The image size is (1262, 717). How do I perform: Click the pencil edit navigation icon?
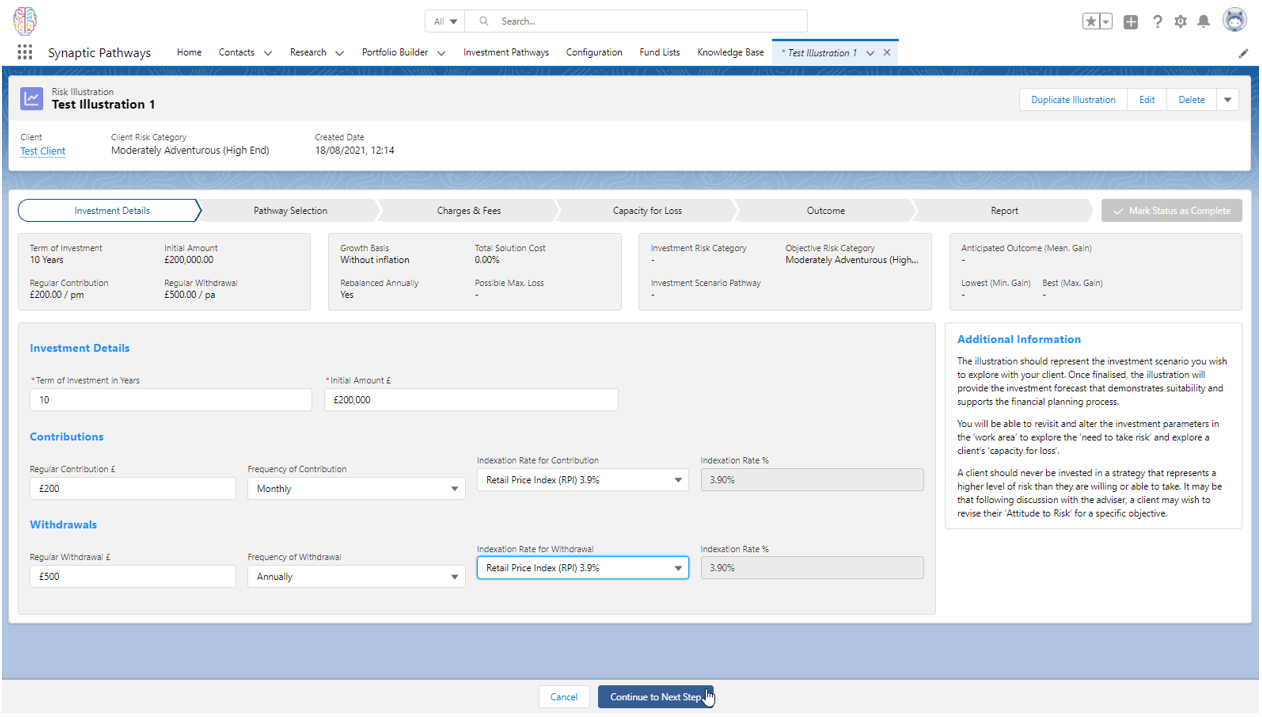1243,53
